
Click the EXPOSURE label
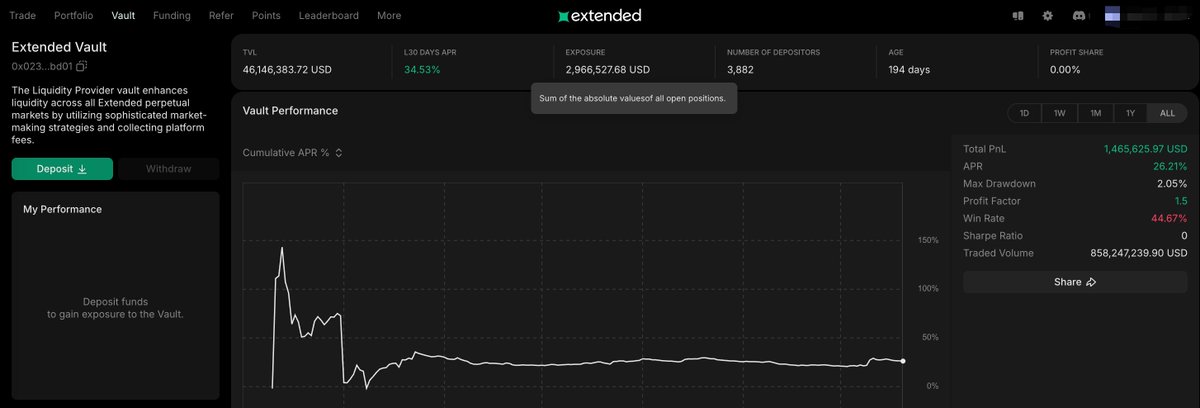tap(585, 52)
